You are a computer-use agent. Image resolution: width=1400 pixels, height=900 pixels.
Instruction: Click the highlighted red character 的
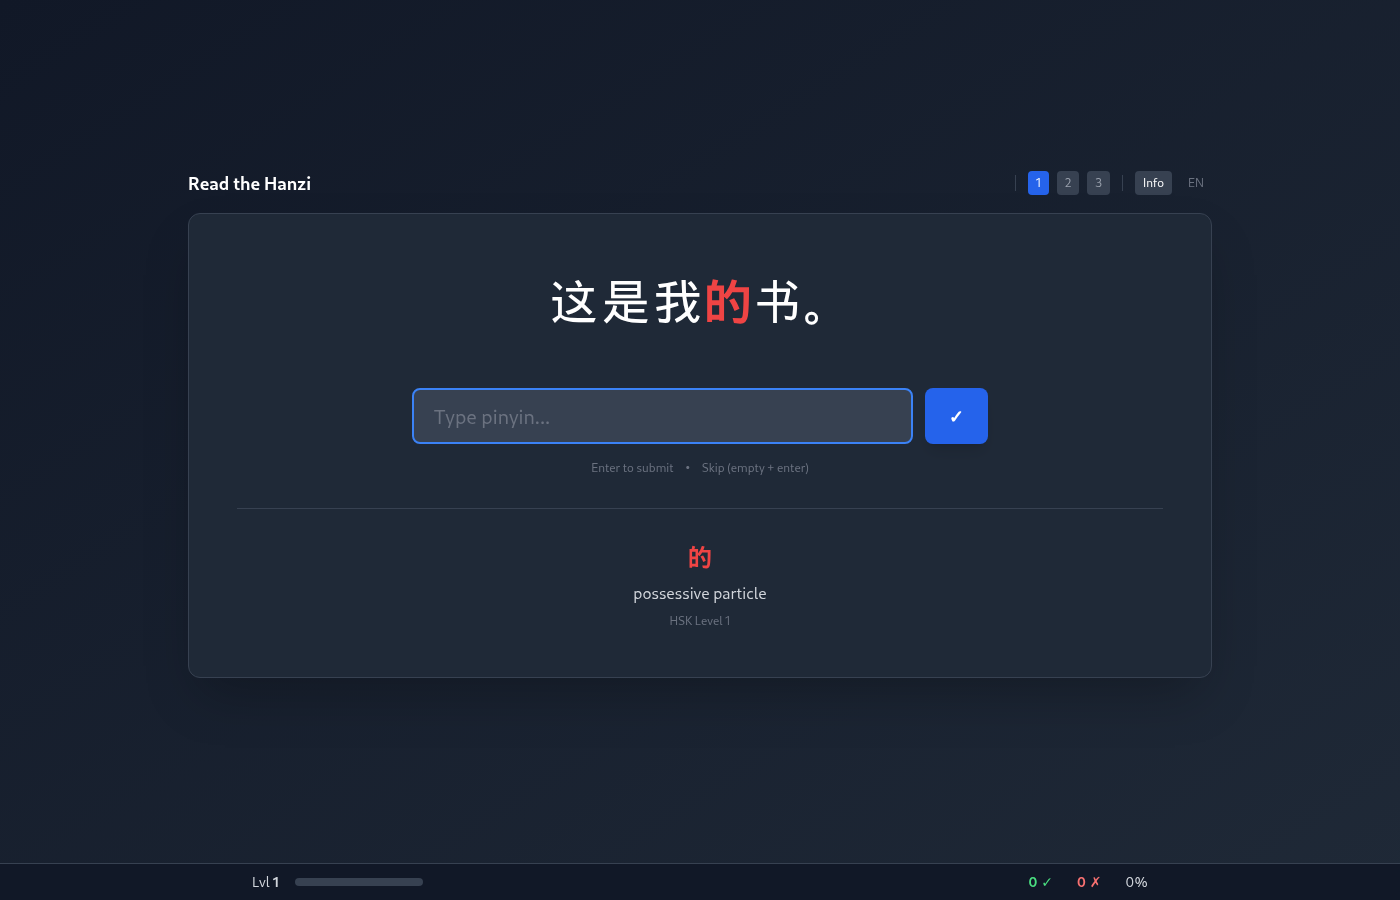pyautogui.click(x=727, y=303)
